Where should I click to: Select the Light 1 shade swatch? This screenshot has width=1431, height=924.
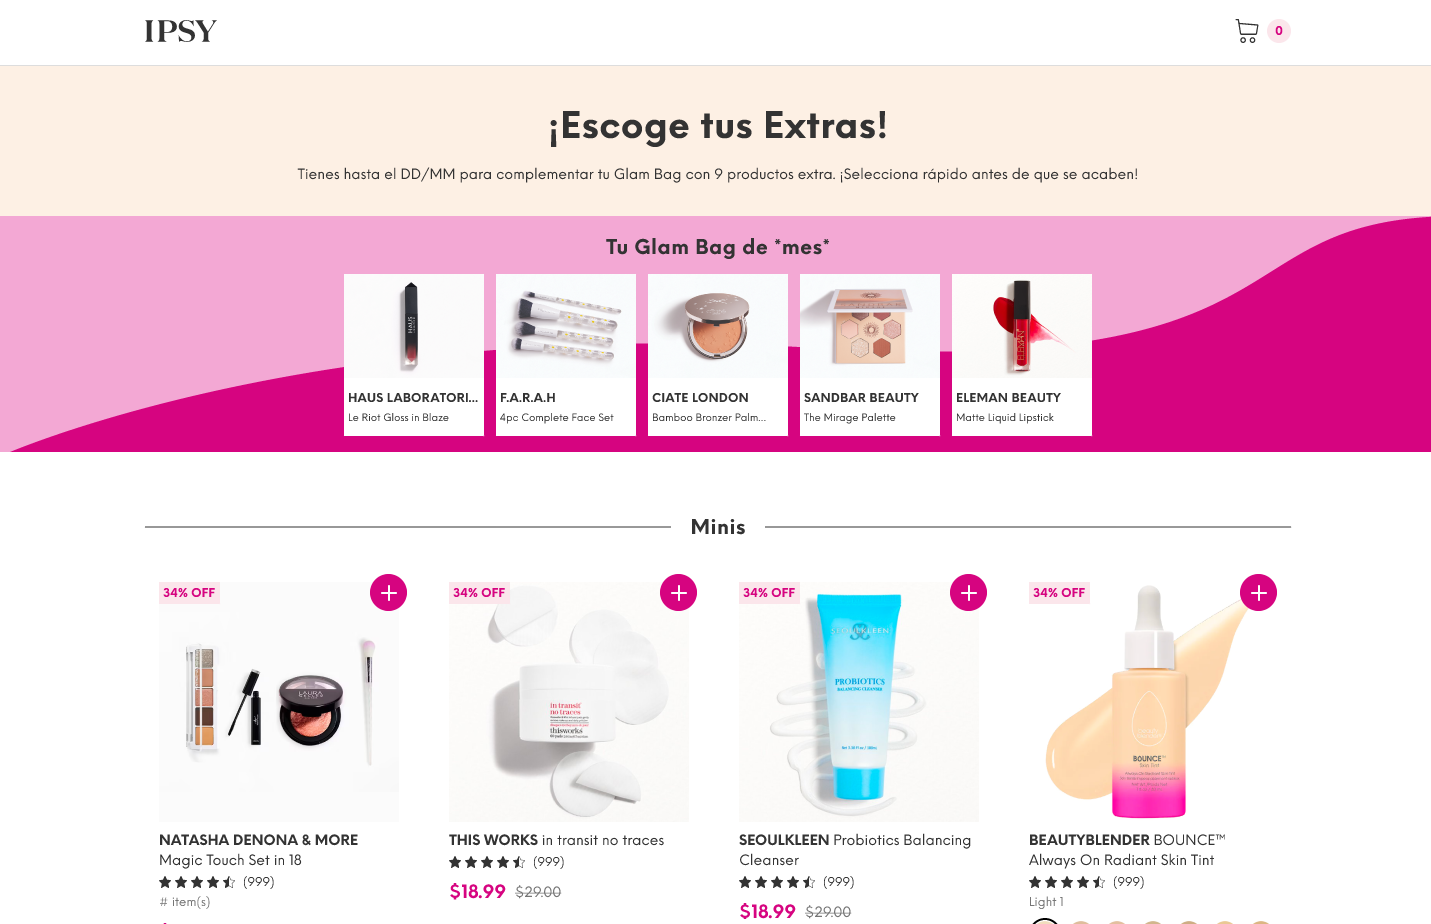[x=1045, y=921]
